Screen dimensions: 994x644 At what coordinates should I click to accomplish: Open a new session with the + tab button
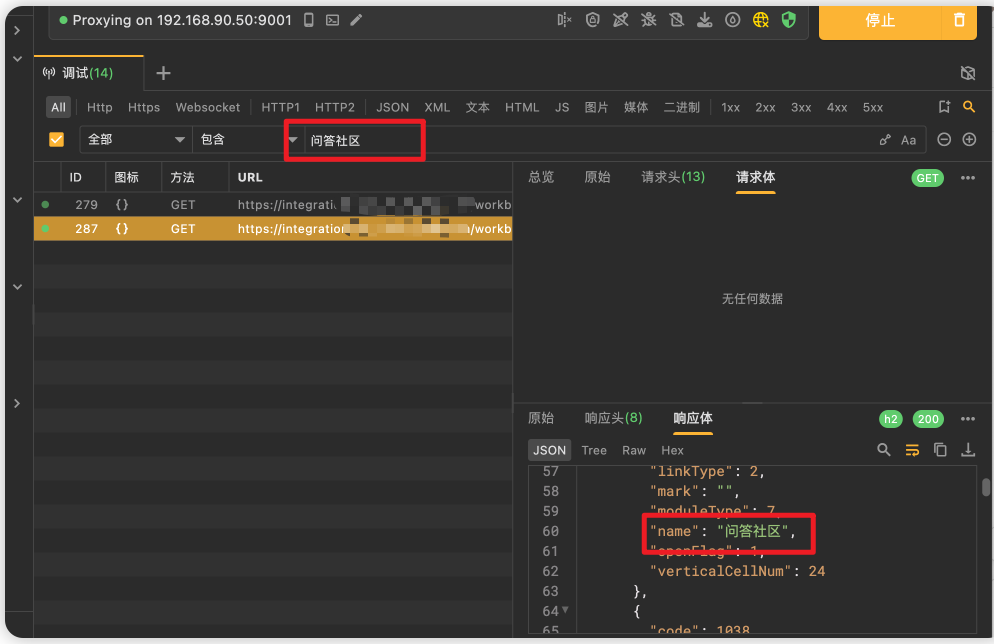[163, 72]
